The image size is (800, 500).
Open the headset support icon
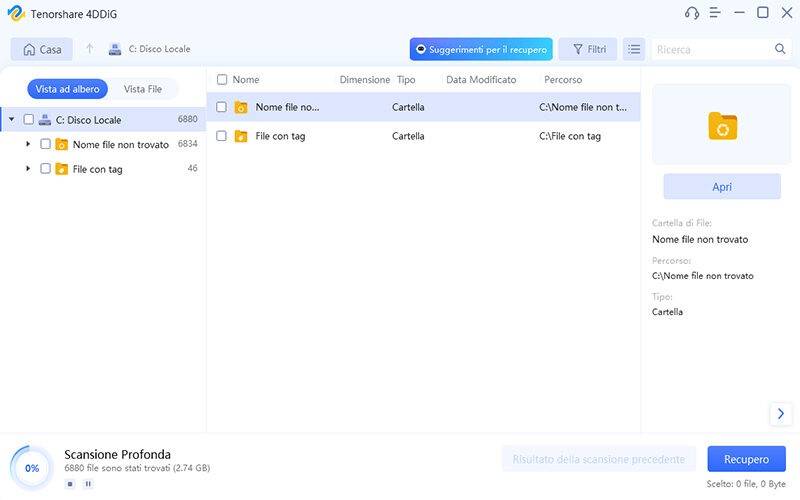[x=691, y=13]
